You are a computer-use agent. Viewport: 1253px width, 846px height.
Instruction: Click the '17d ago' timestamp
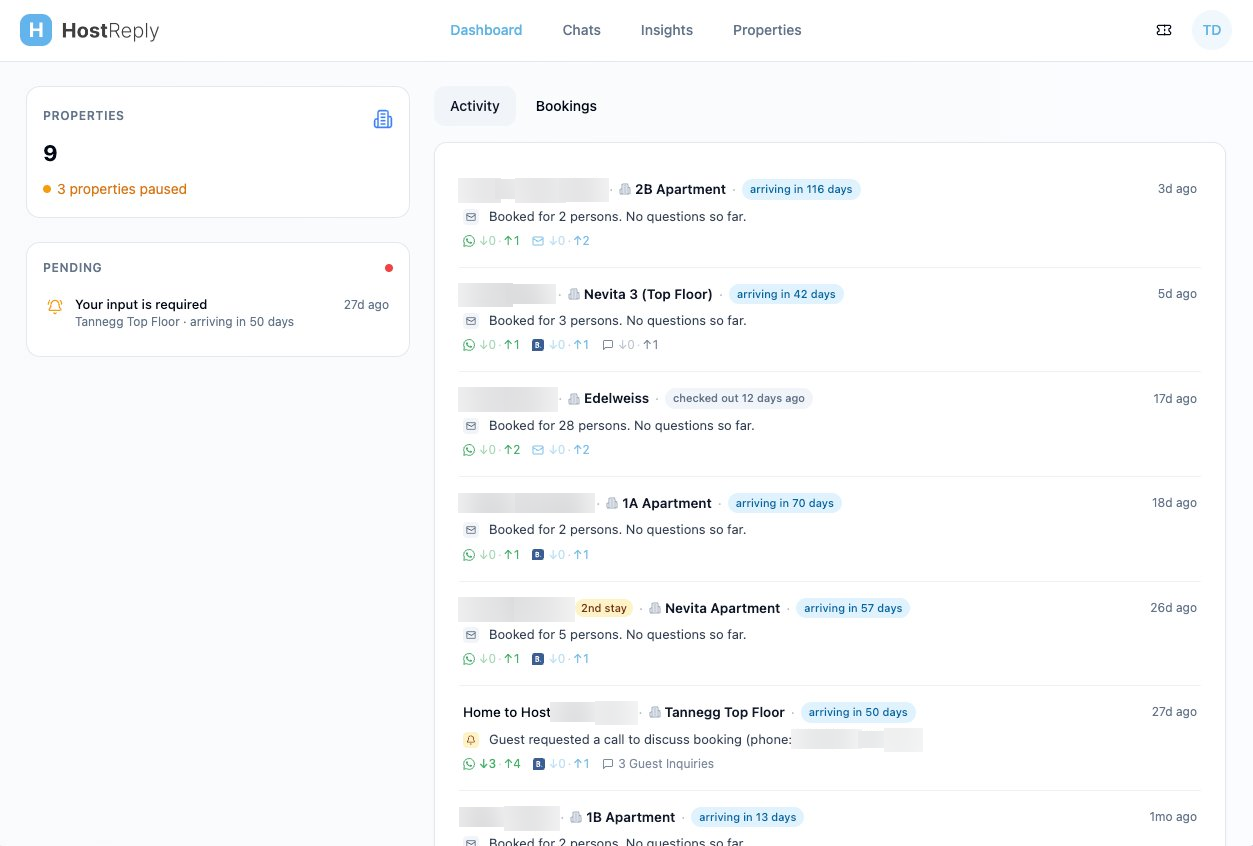[x=1175, y=399]
